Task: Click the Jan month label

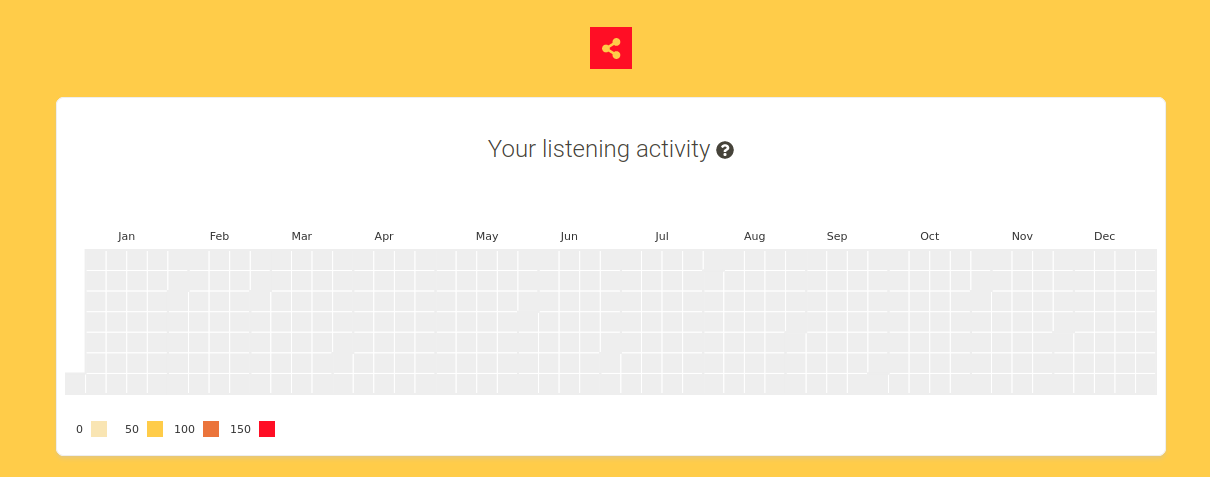Action: coord(126,237)
